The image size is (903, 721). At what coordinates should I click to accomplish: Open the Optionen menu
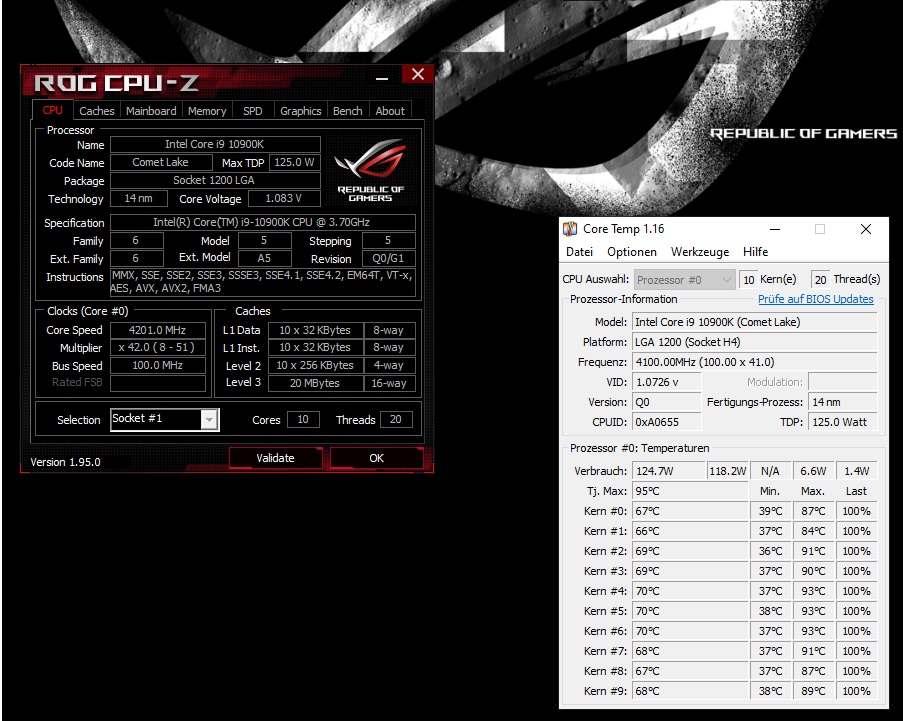coord(632,252)
